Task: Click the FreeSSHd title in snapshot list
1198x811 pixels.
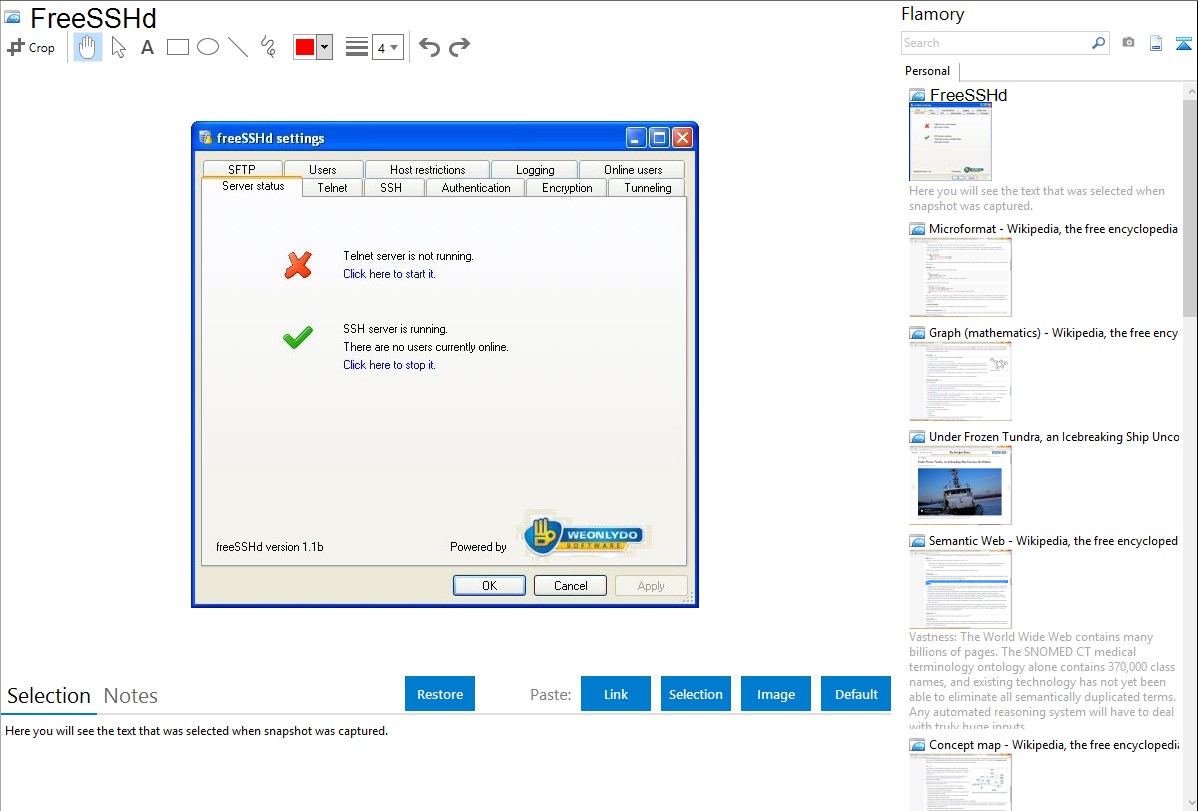Action: [x=968, y=95]
